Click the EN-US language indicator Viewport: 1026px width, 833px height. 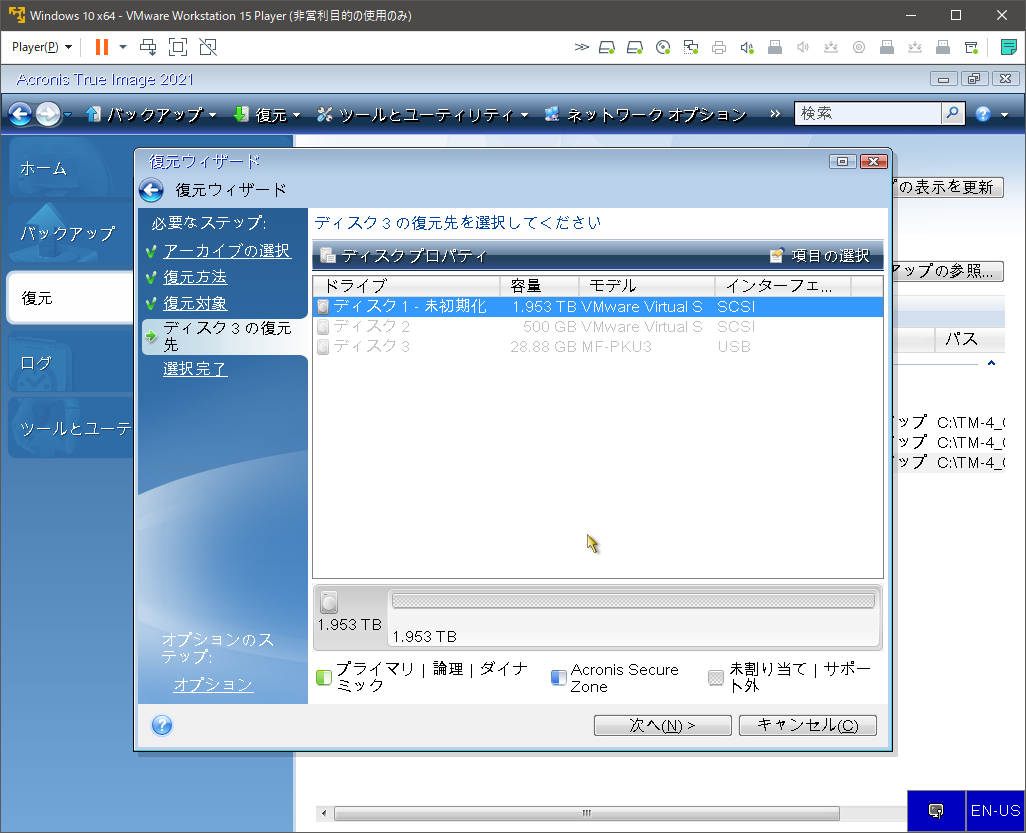pyautogui.click(x=995, y=811)
